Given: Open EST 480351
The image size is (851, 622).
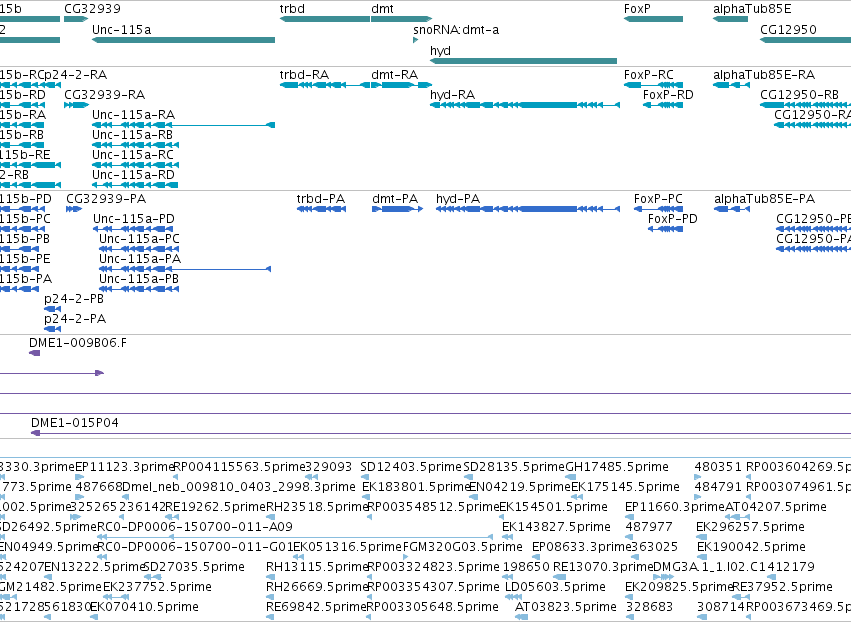Looking at the screenshot, I should 718,467.
